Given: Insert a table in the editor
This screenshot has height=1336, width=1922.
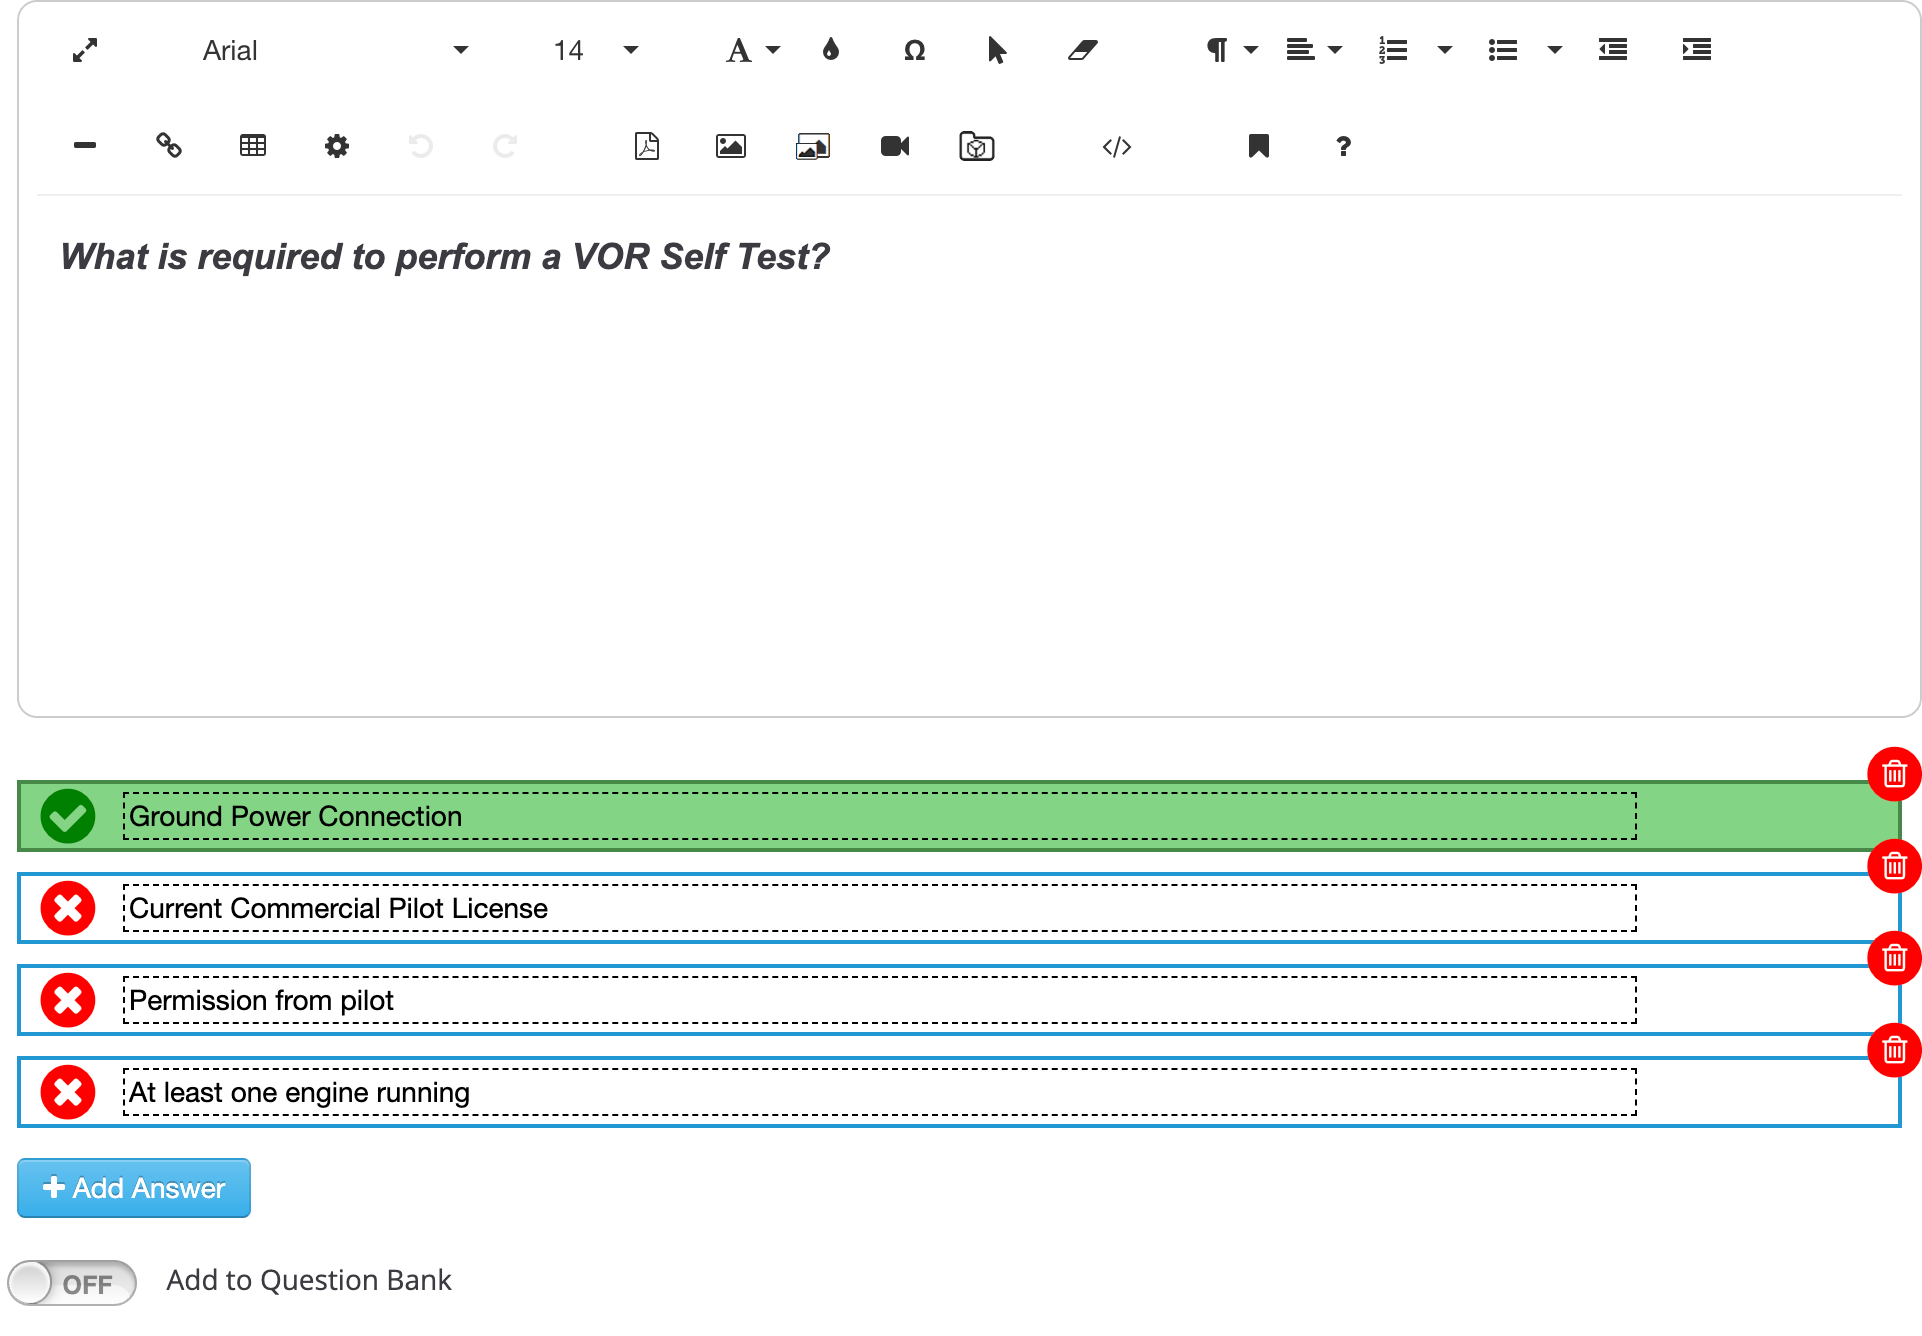Looking at the screenshot, I should tap(253, 146).
